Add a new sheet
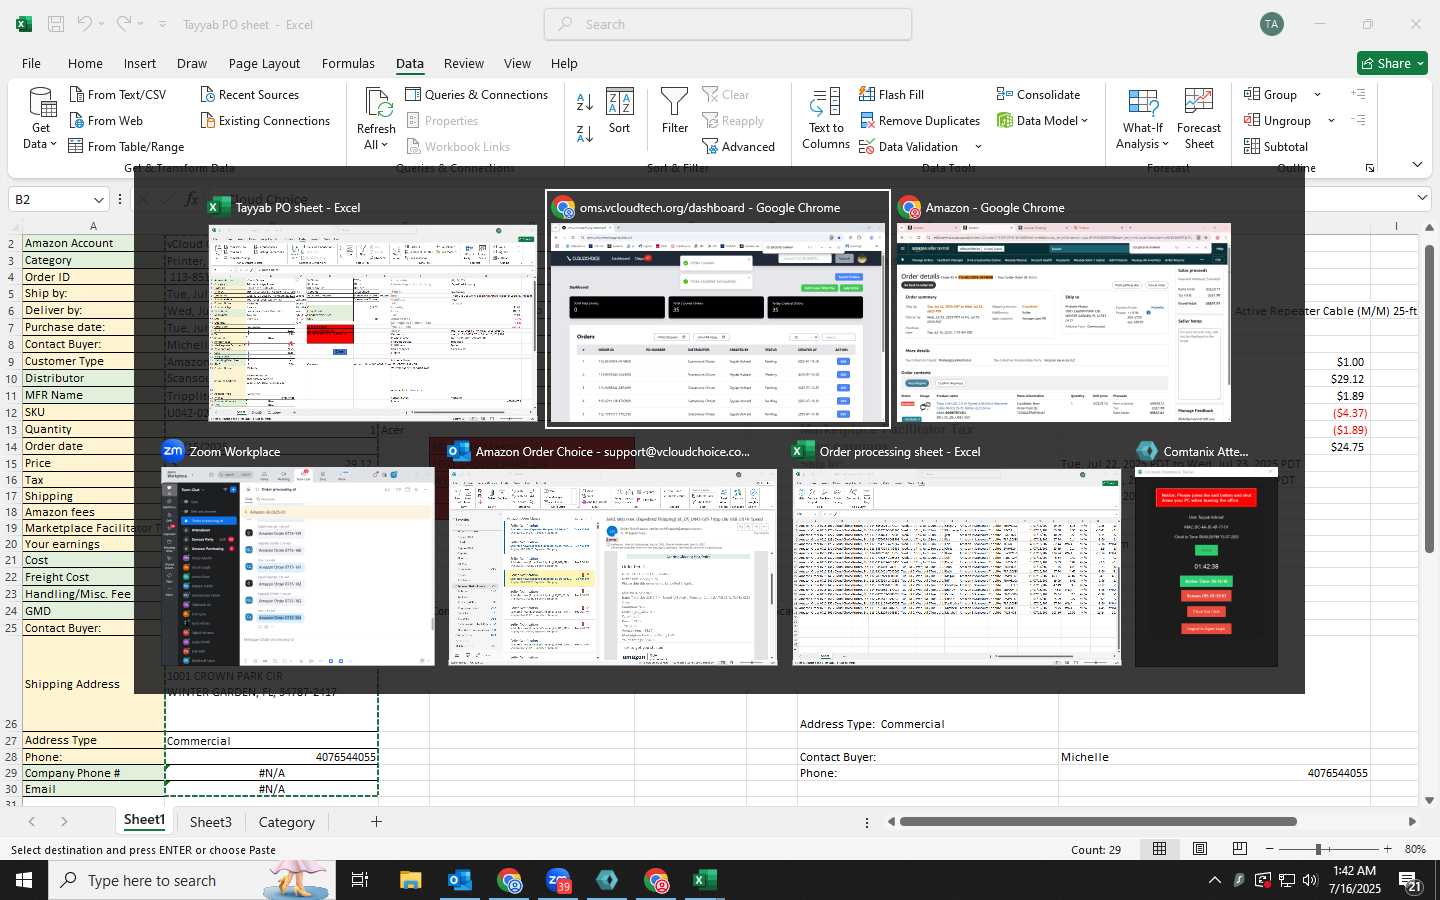Screen dimensions: 1440x900 [x=376, y=822]
